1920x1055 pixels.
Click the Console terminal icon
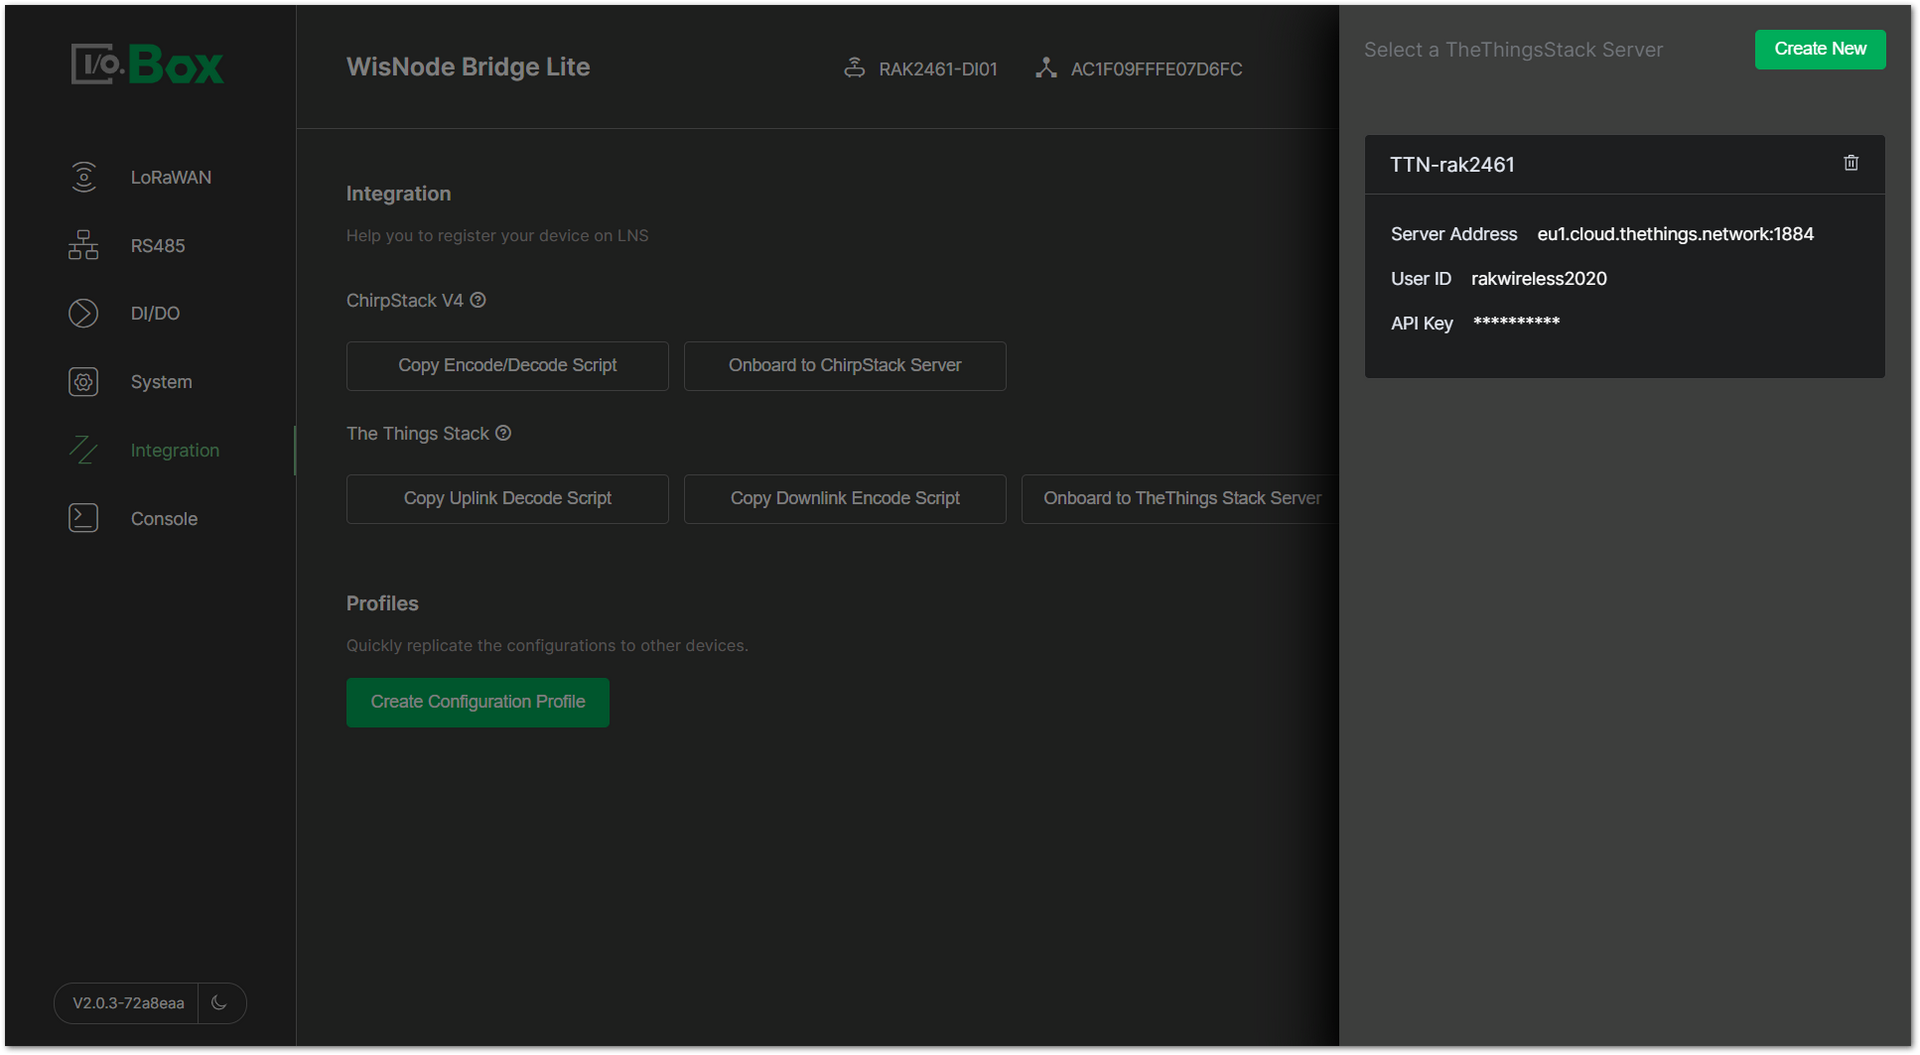pos(84,518)
